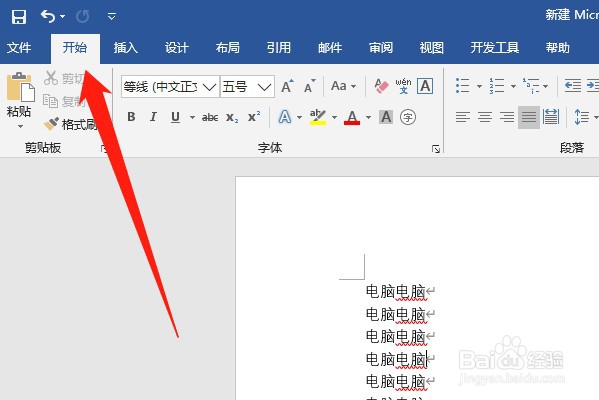599x400 pixels.
Task: Open the 文件 menu tab
Action: [x=19, y=48]
